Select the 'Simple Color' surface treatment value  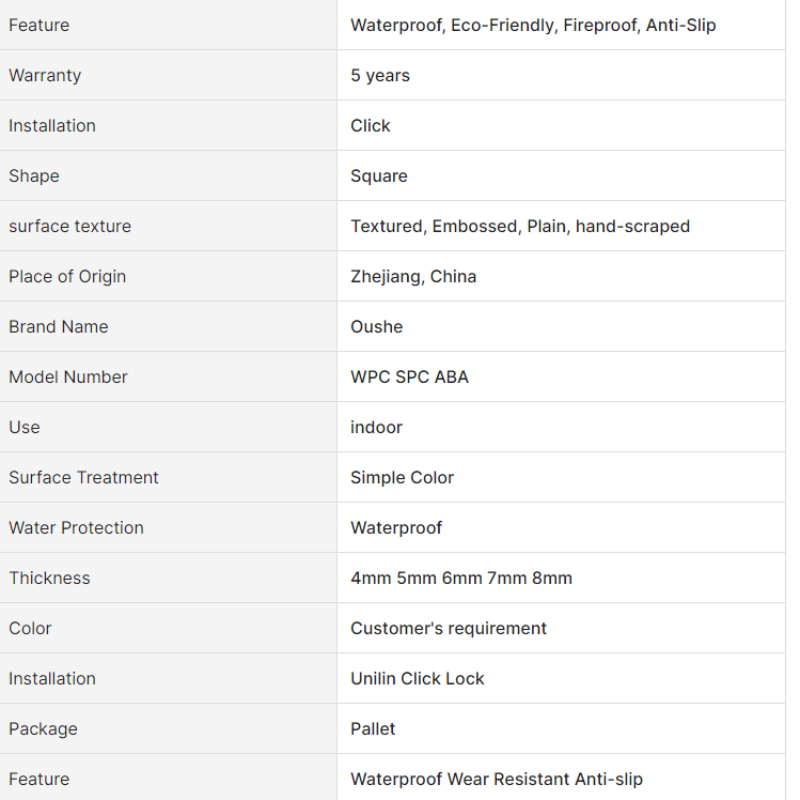click(402, 478)
